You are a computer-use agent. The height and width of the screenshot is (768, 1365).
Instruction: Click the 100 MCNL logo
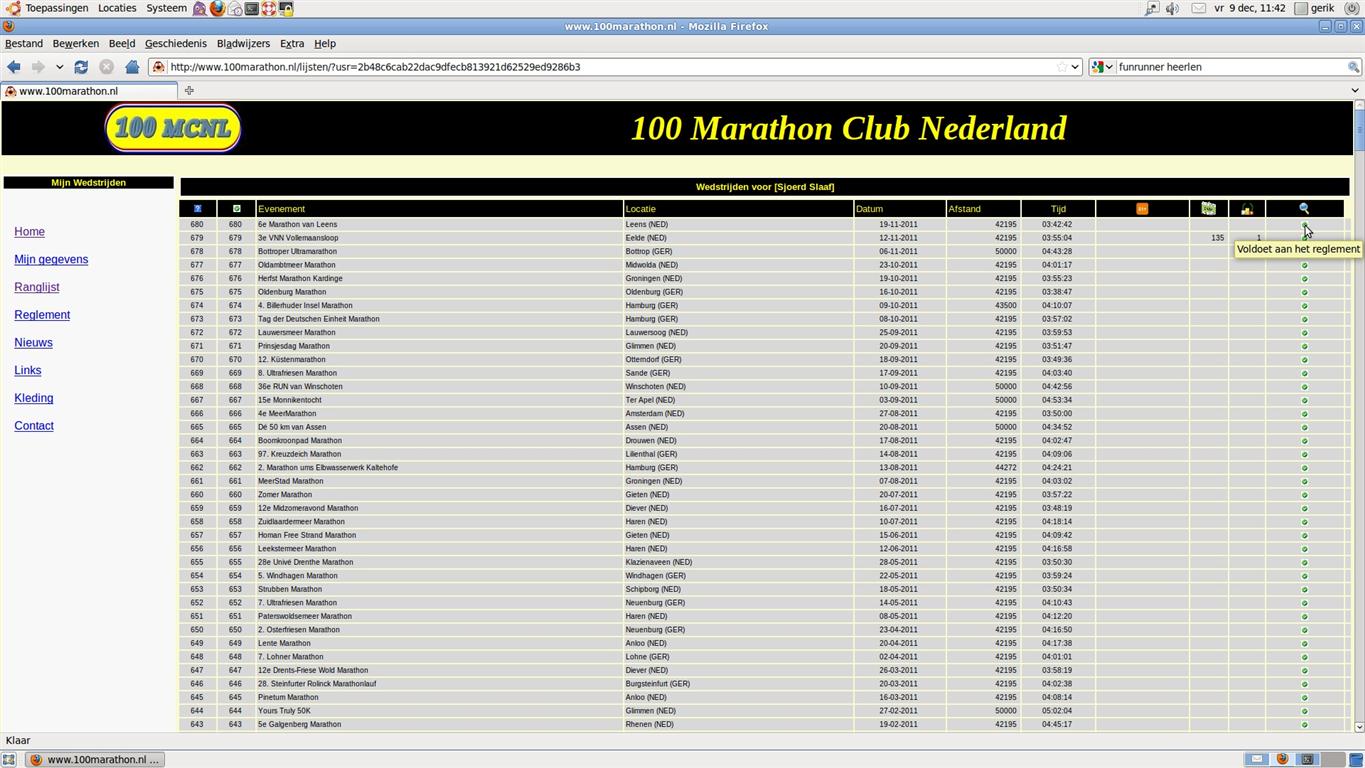click(173, 128)
